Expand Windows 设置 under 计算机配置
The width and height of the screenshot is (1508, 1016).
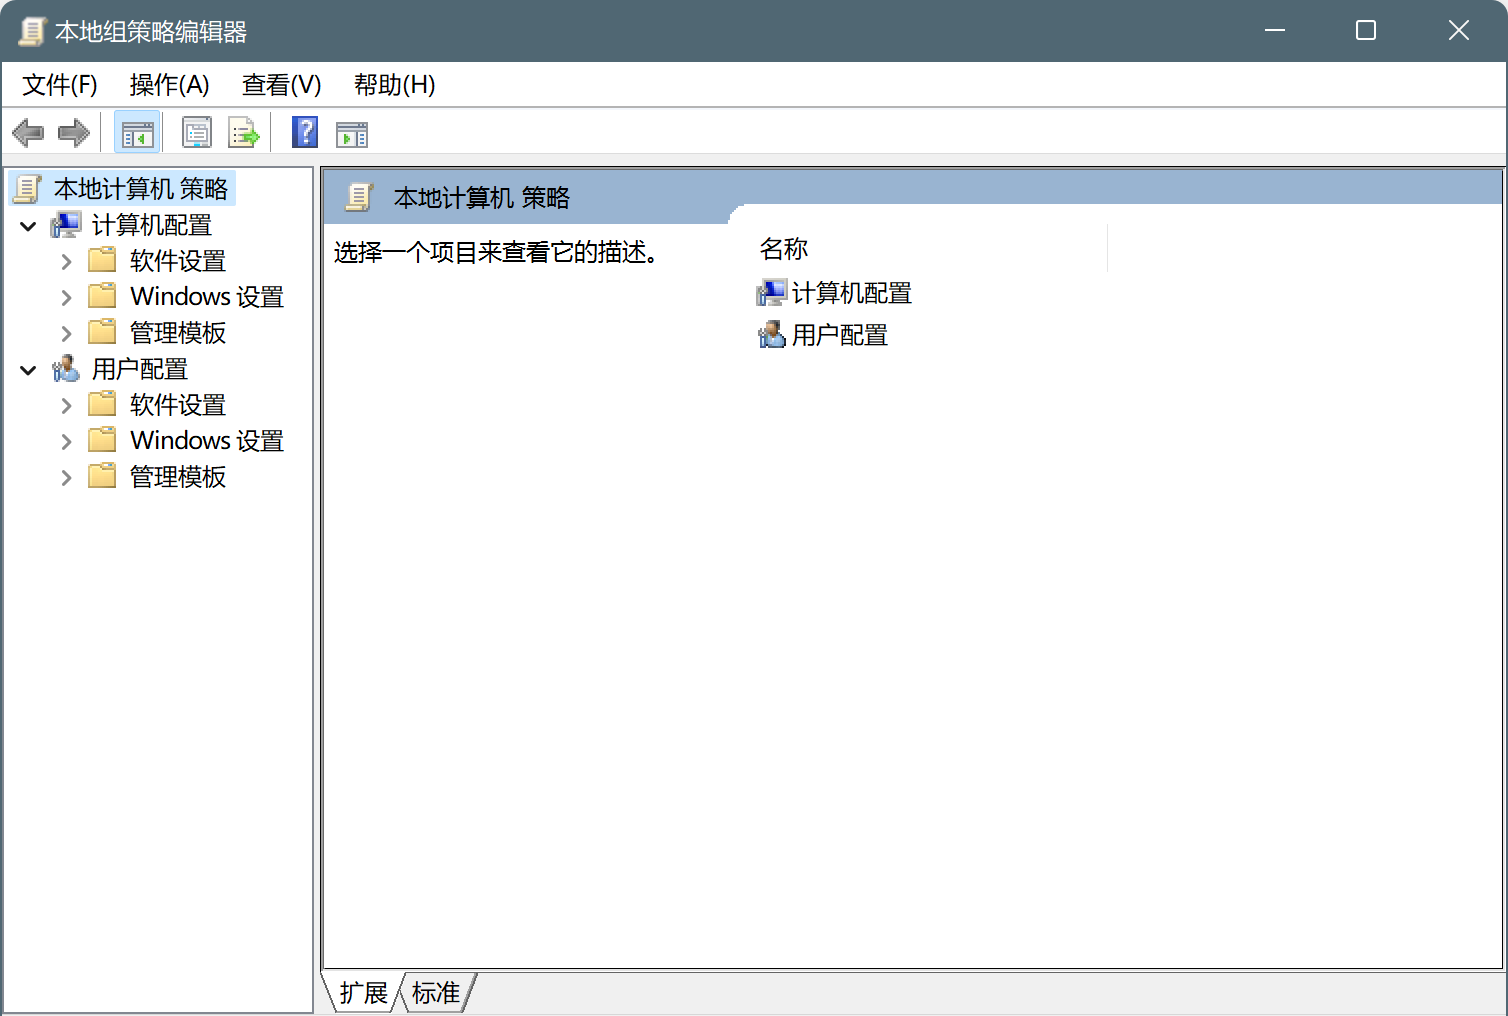click(66, 298)
